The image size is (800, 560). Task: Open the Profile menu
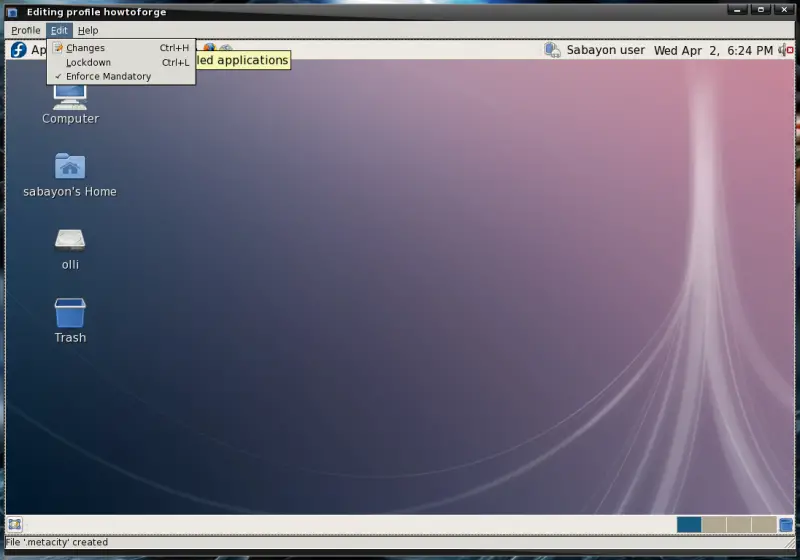pyautogui.click(x=26, y=31)
